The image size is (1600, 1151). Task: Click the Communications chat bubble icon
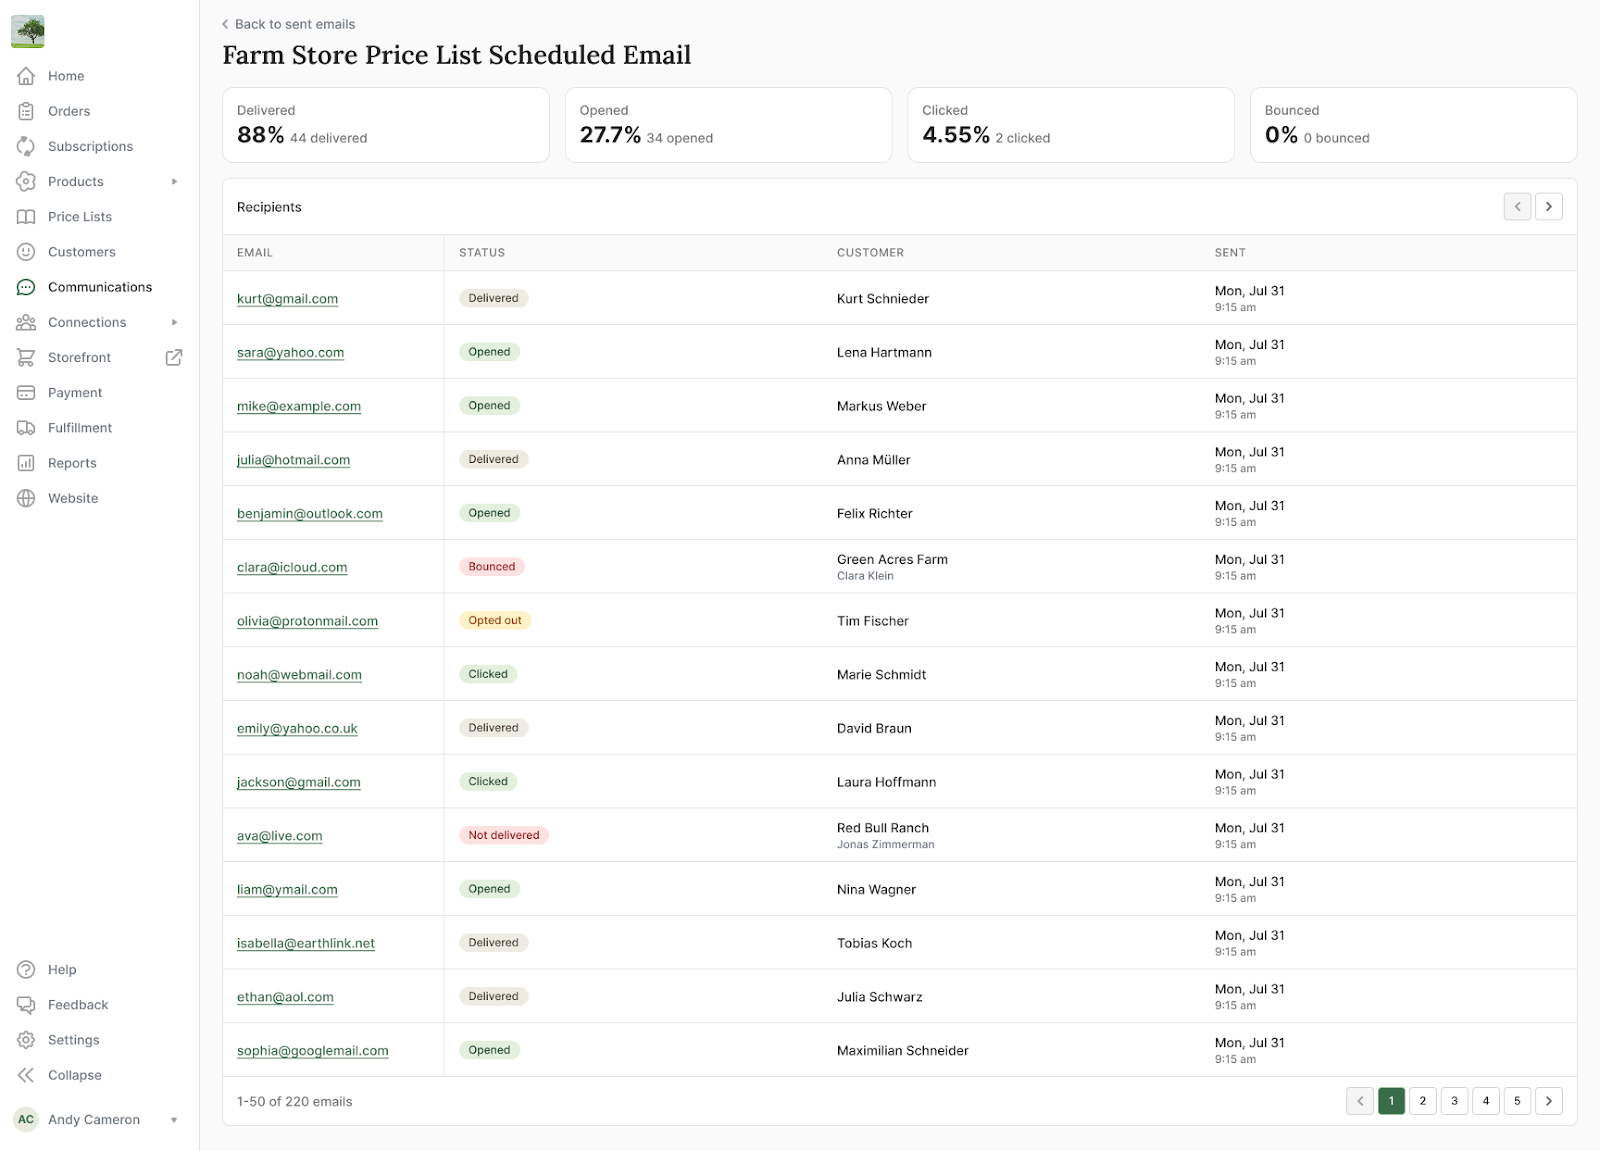(x=26, y=287)
